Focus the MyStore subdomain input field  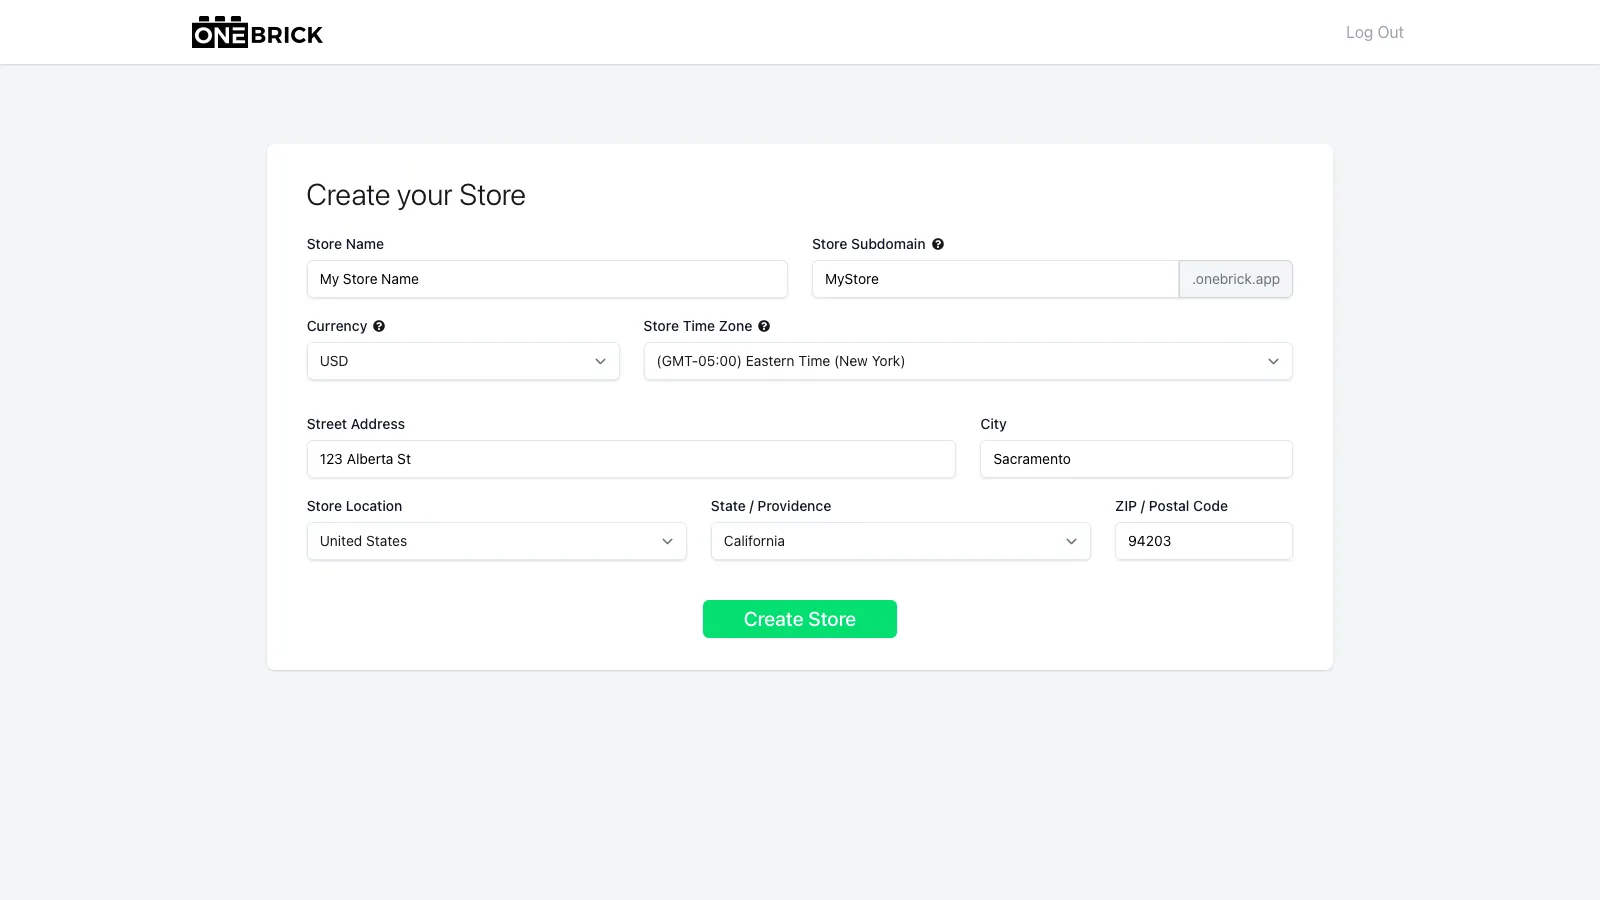point(995,279)
